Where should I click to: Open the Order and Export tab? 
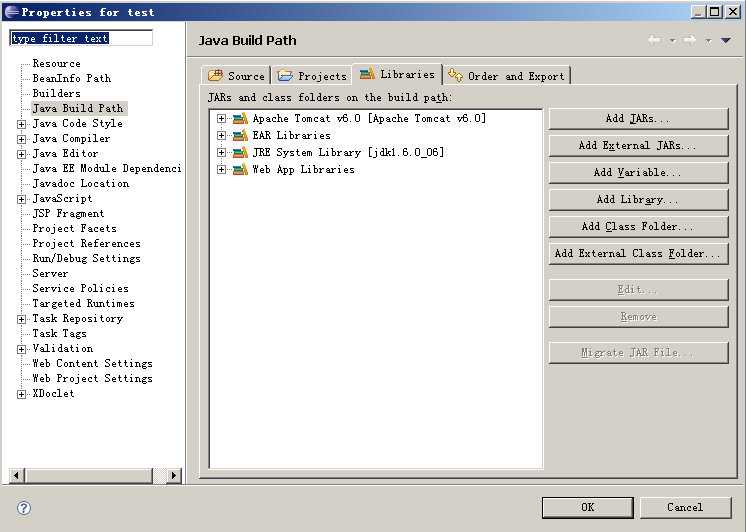point(507,76)
